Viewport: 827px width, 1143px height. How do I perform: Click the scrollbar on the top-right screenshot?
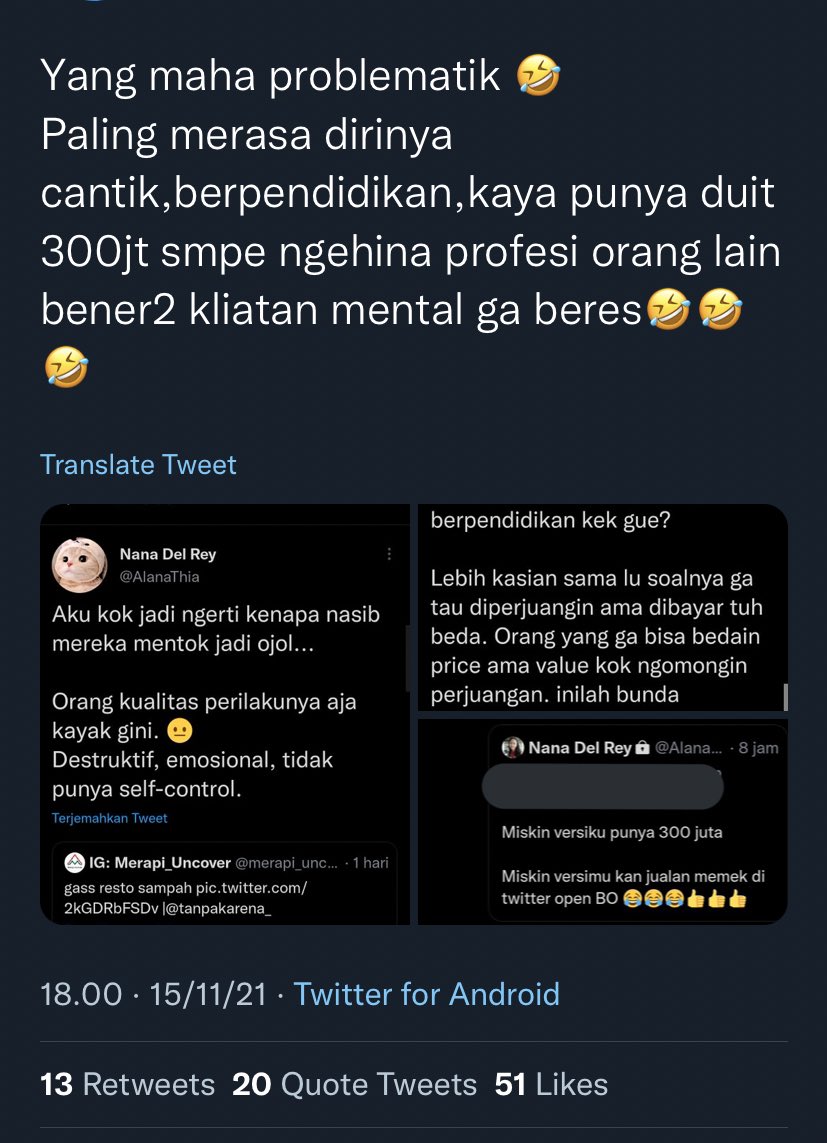785,696
